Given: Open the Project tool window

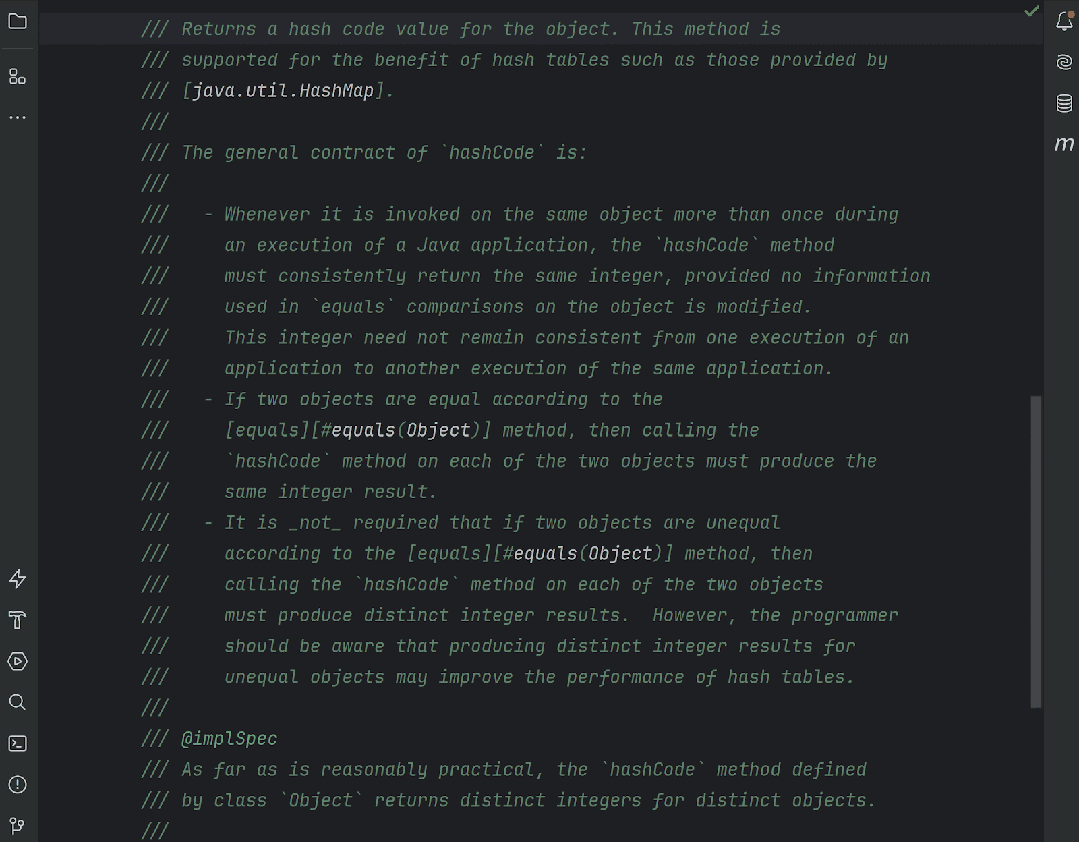Looking at the screenshot, I should point(17,20).
